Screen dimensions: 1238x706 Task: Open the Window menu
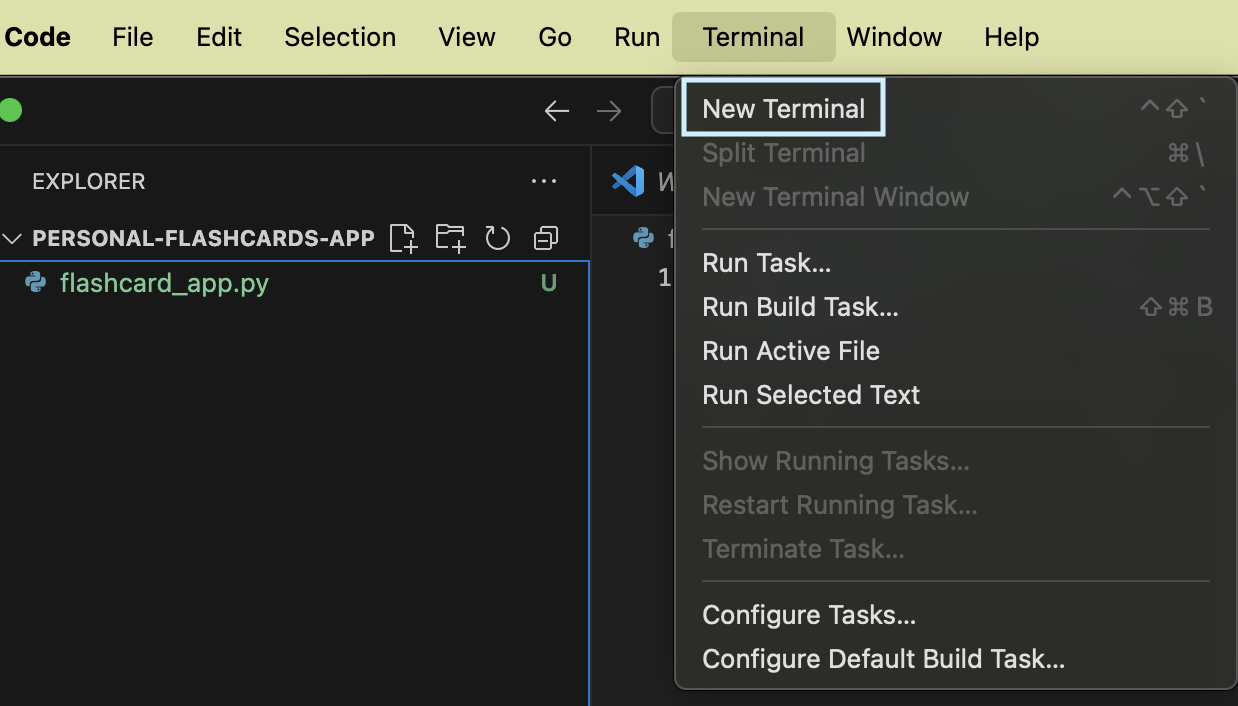pos(894,37)
